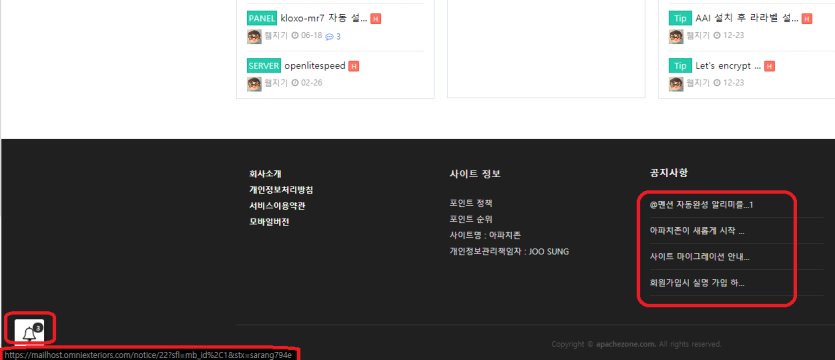Open notice 회원가입시 실명 가입 하...
This screenshot has width=835, height=360.
coord(697,283)
